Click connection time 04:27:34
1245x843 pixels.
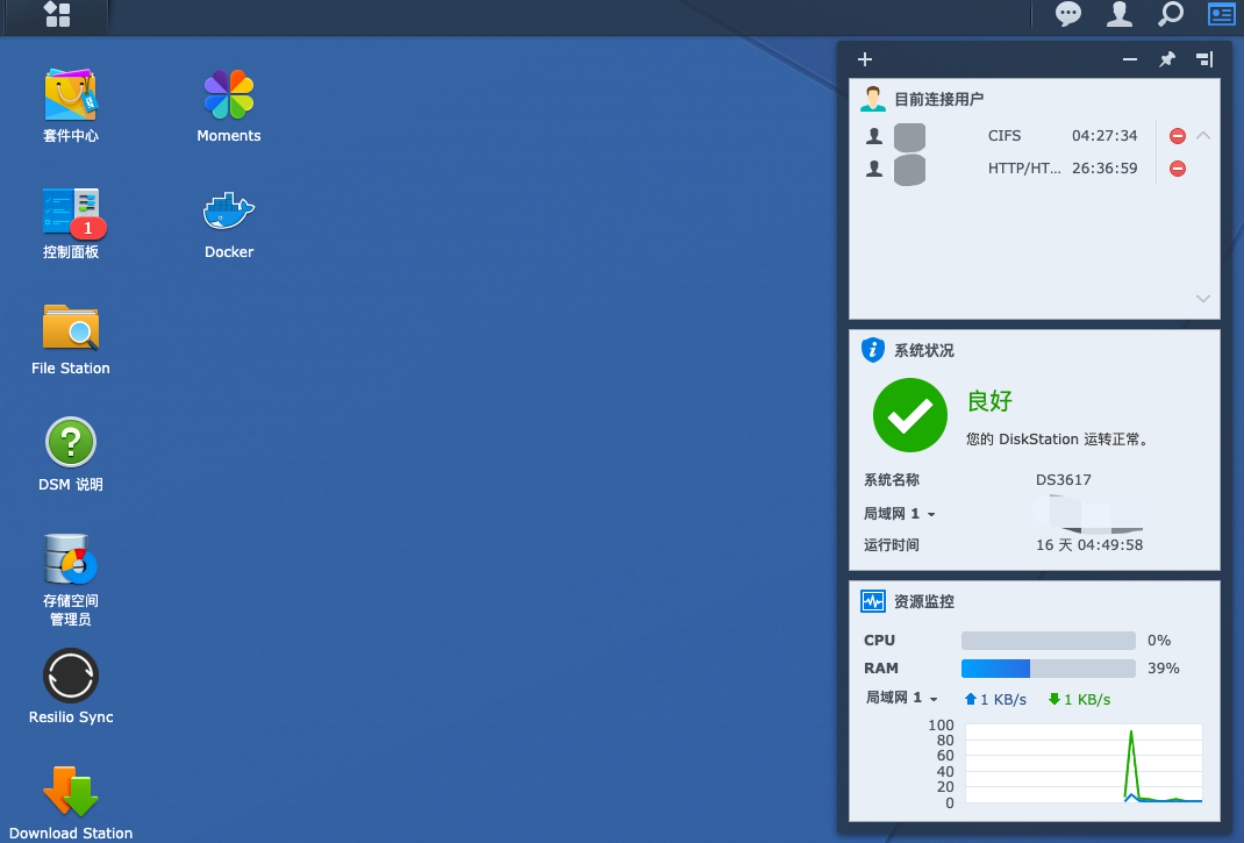click(1105, 136)
